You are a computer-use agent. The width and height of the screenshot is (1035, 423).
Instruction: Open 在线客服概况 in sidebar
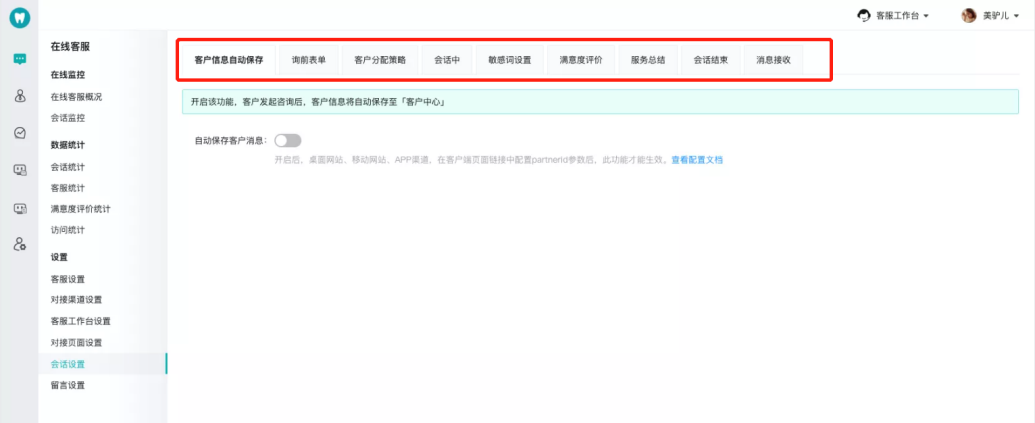point(77,97)
